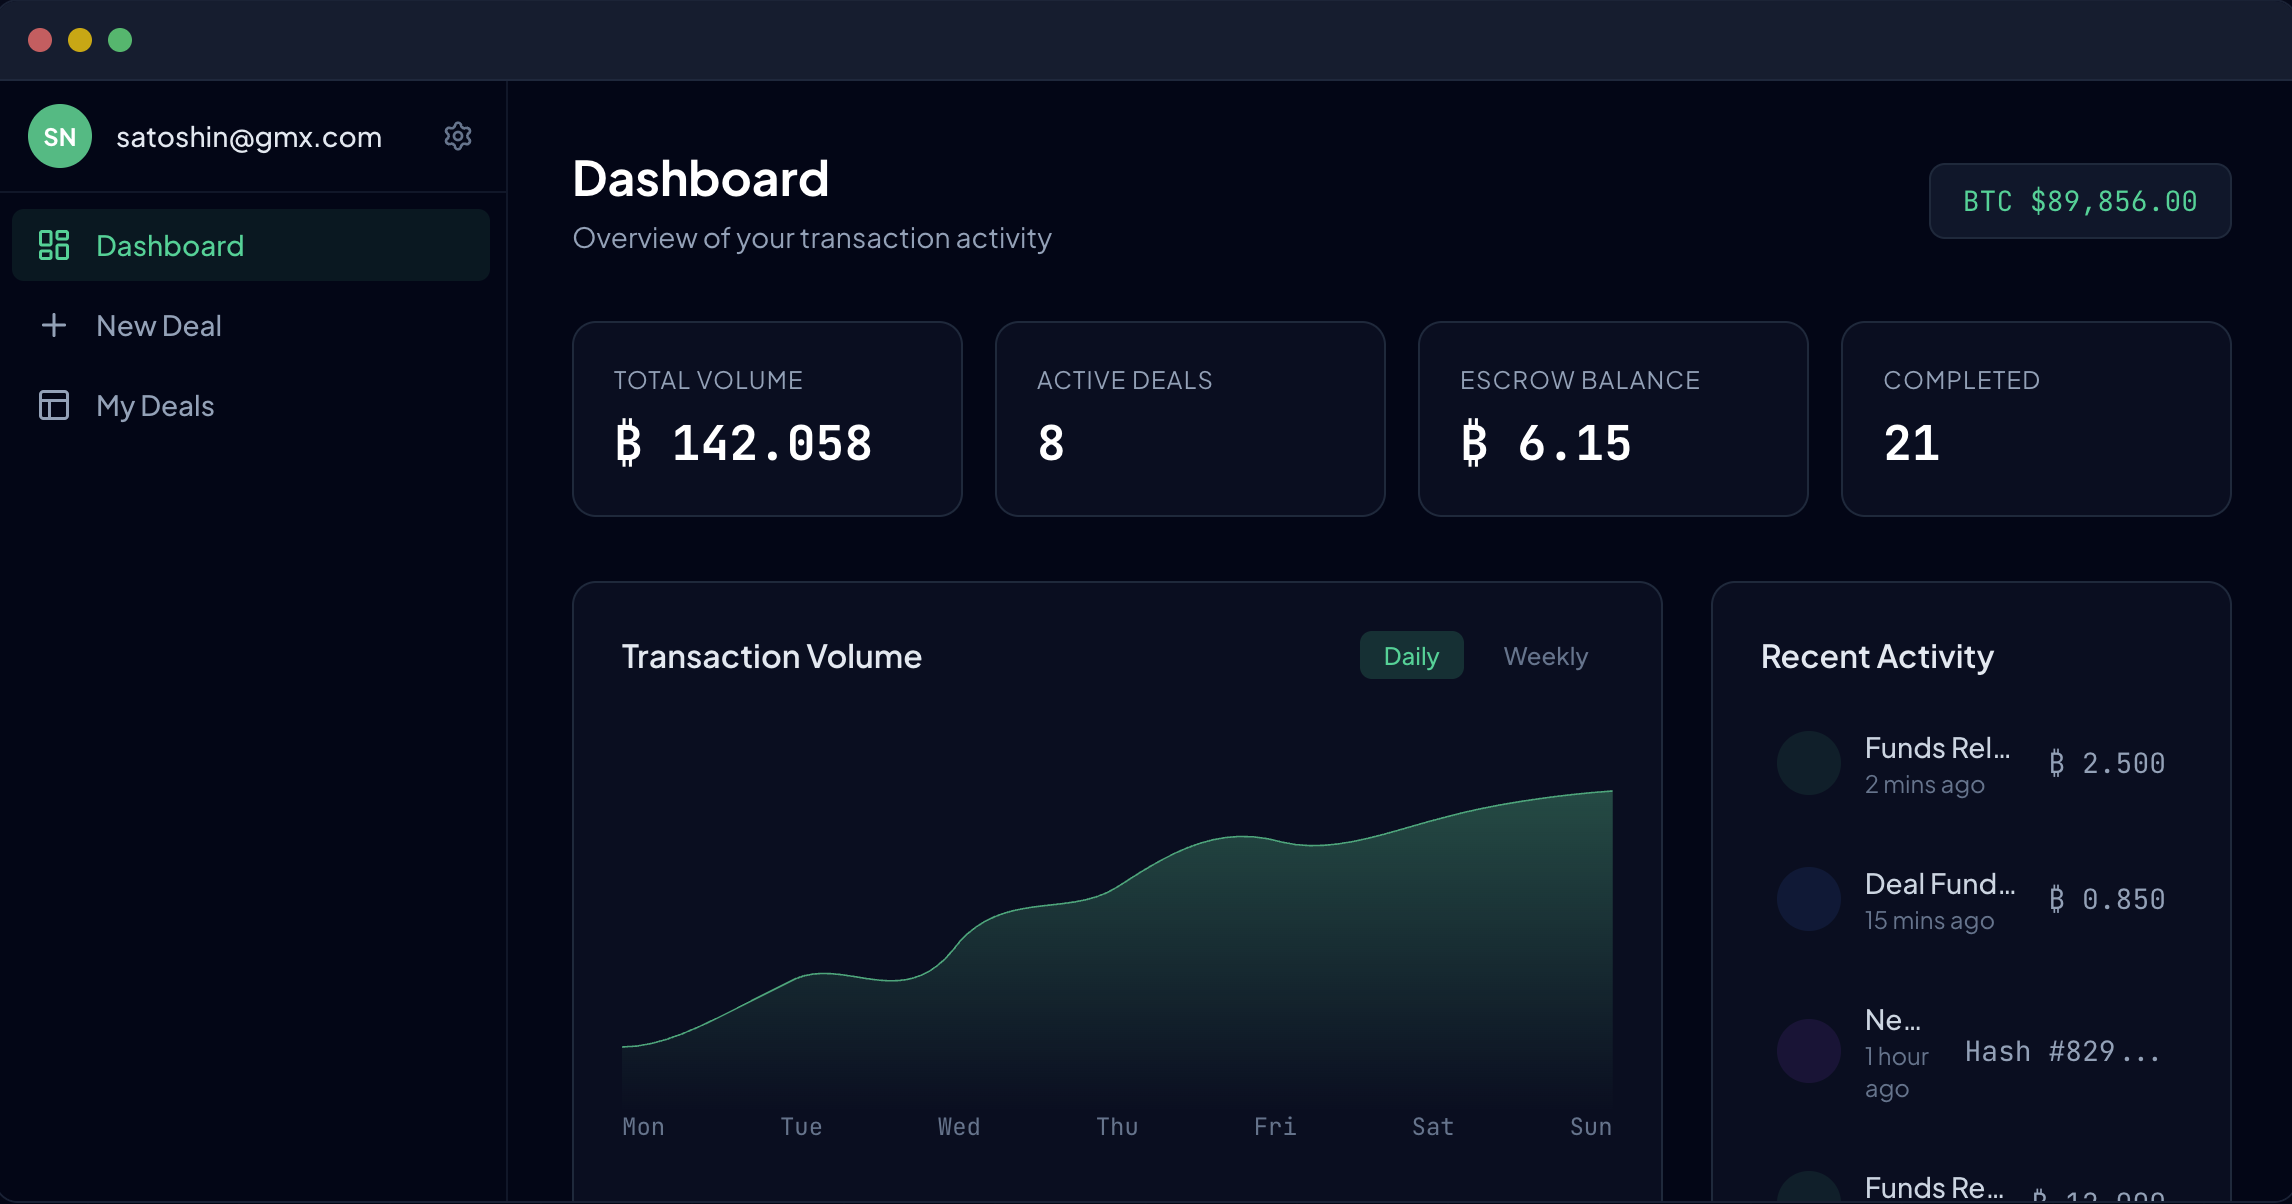Open the Active Deals stat card

[x=1190, y=418]
